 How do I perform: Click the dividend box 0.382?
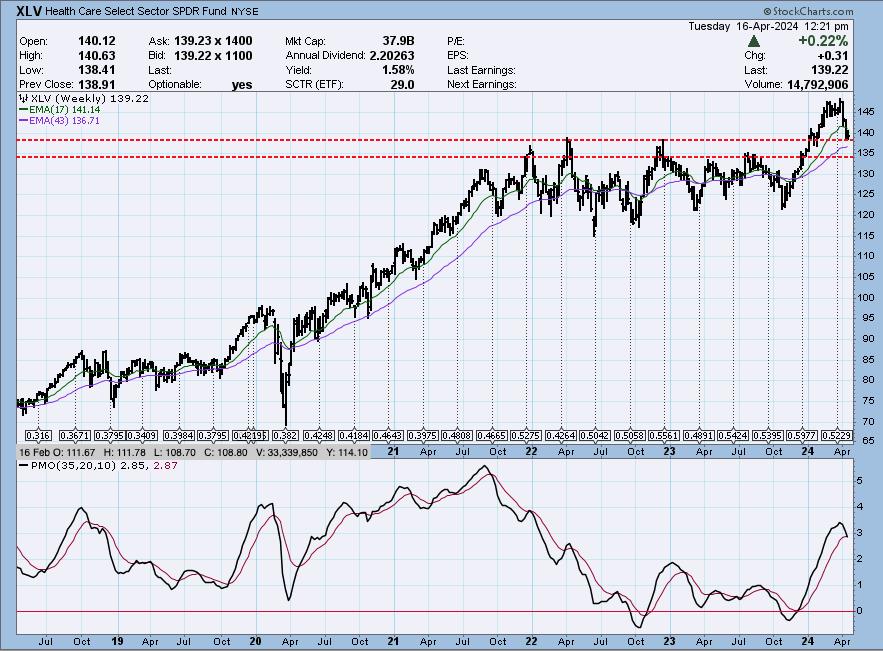point(285,435)
